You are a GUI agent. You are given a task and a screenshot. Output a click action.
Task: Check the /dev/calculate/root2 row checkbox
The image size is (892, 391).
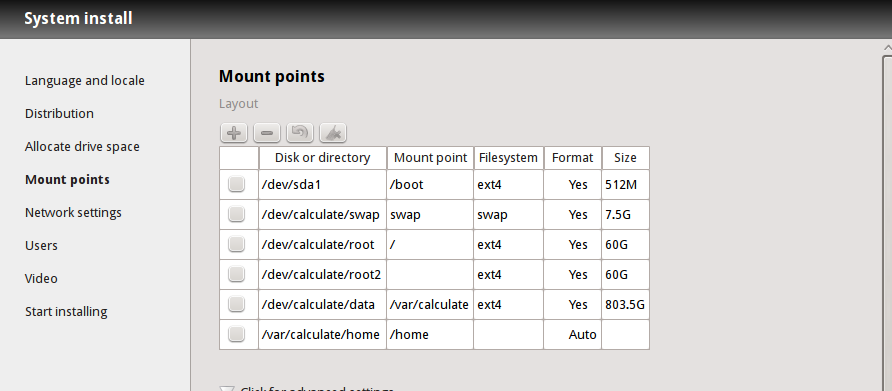pos(236,274)
